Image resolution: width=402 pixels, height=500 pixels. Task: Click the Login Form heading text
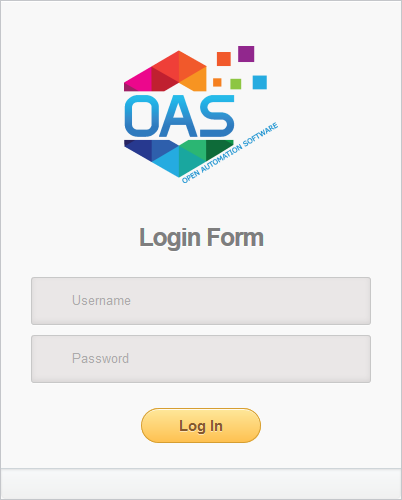[x=201, y=237]
